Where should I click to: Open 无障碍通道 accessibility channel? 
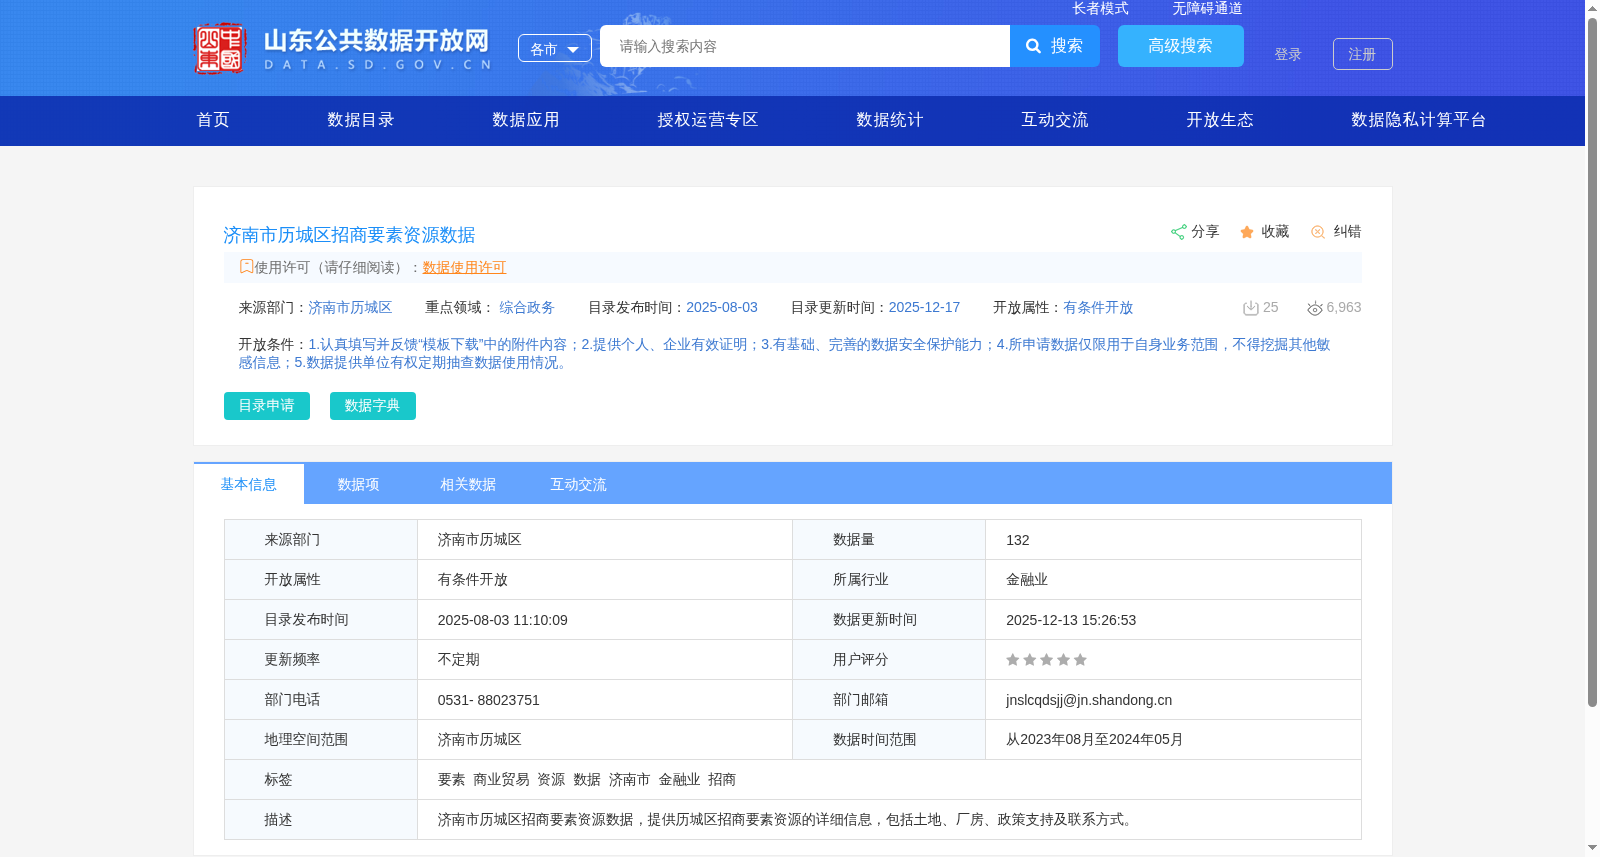tap(1207, 8)
